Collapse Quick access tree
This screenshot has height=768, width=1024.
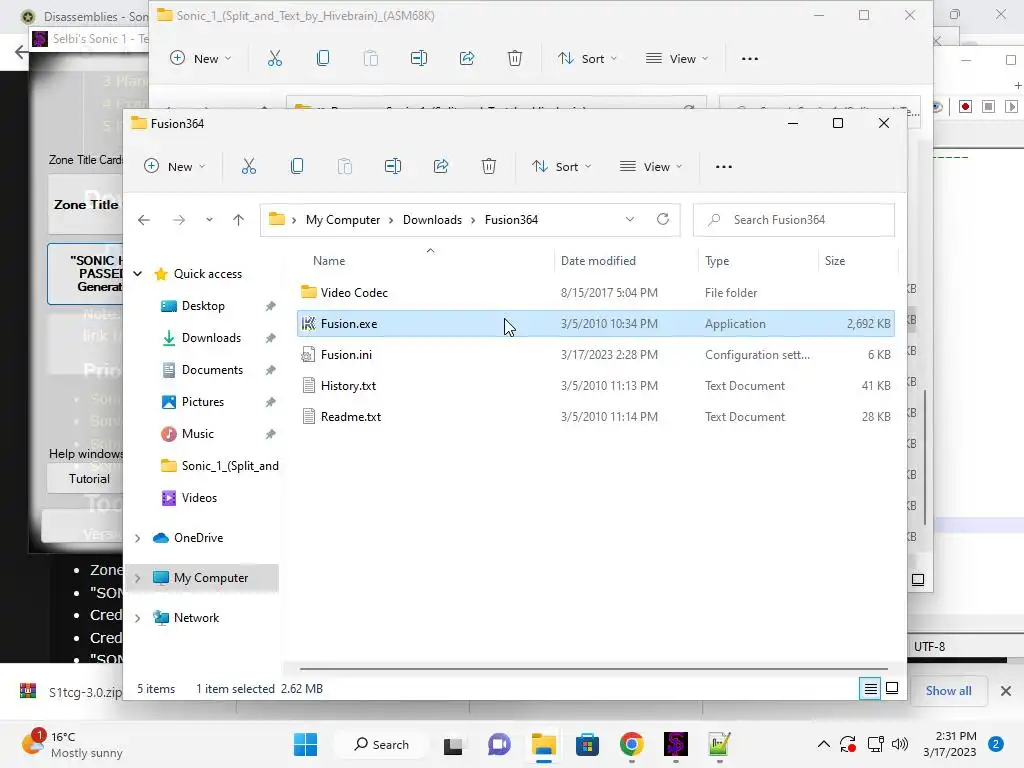[138, 274]
